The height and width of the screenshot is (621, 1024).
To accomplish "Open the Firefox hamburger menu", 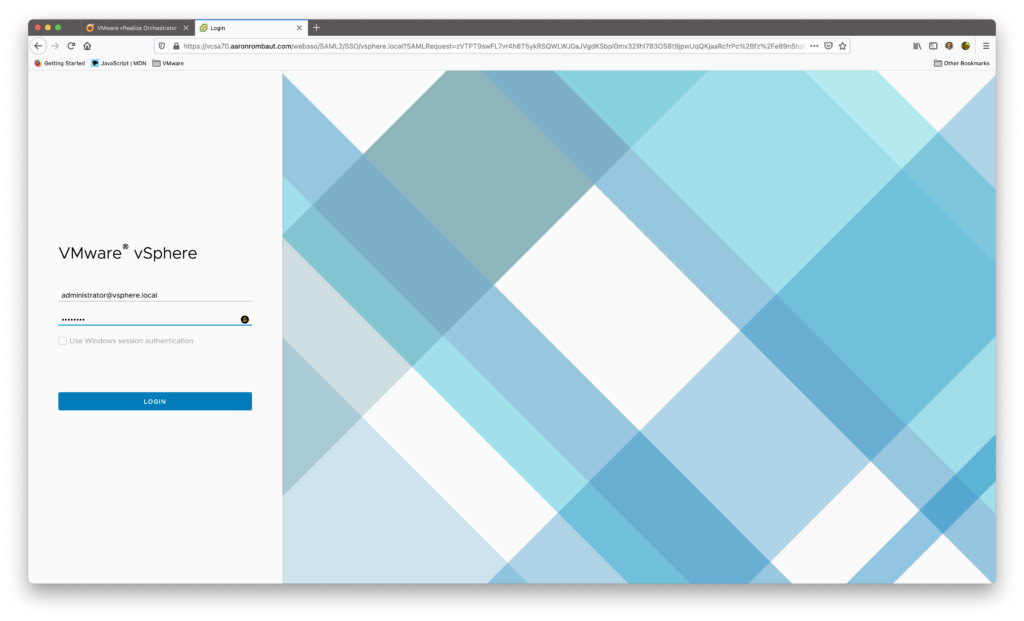I will 986,46.
